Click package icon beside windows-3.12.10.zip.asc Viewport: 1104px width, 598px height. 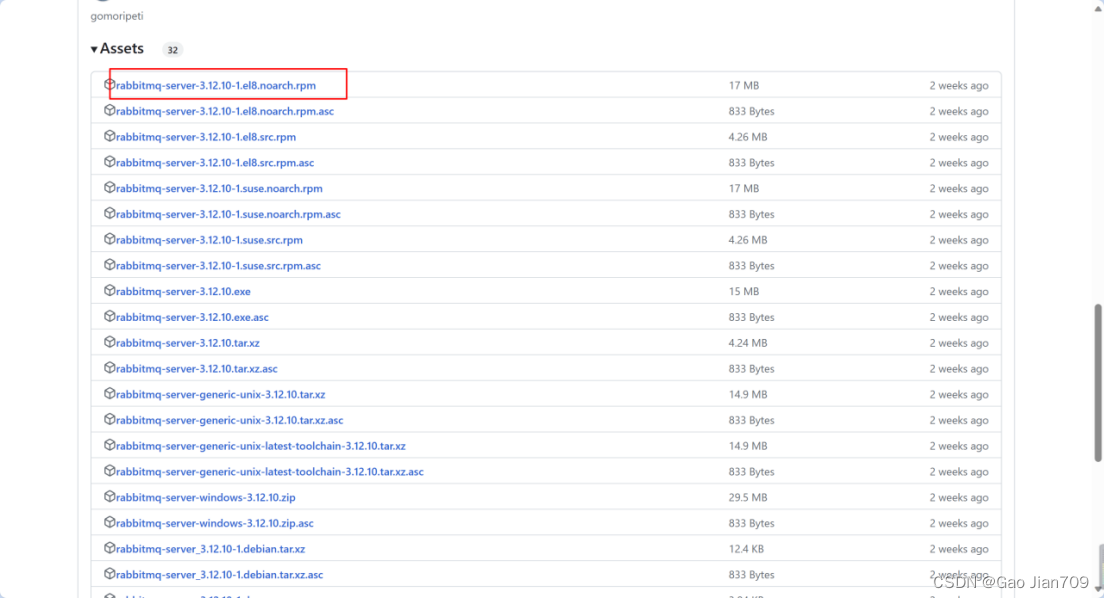click(109, 523)
